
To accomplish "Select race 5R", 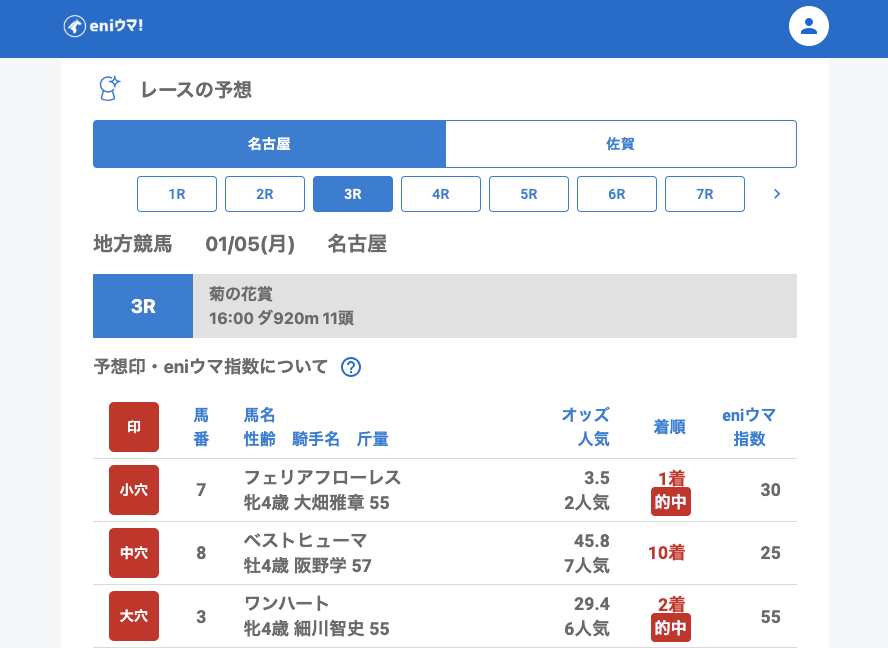I will (x=529, y=194).
